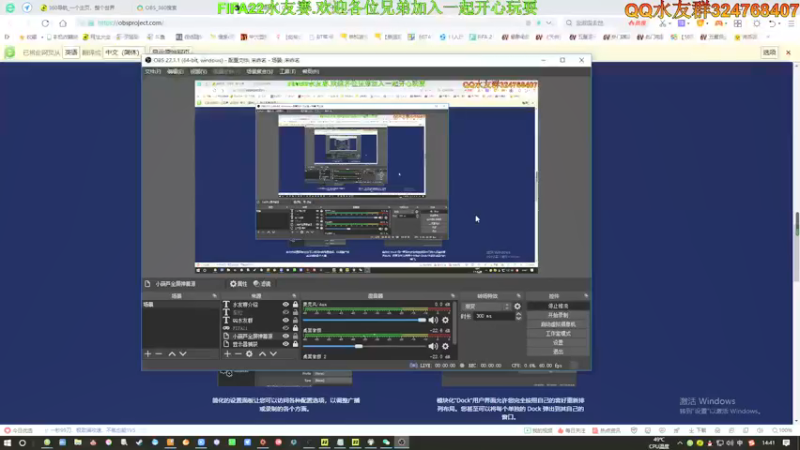The height and width of the screenshot is (450, 800).
Task: Add a new scene with the plus icon
Action: click(x=148, y=354)
